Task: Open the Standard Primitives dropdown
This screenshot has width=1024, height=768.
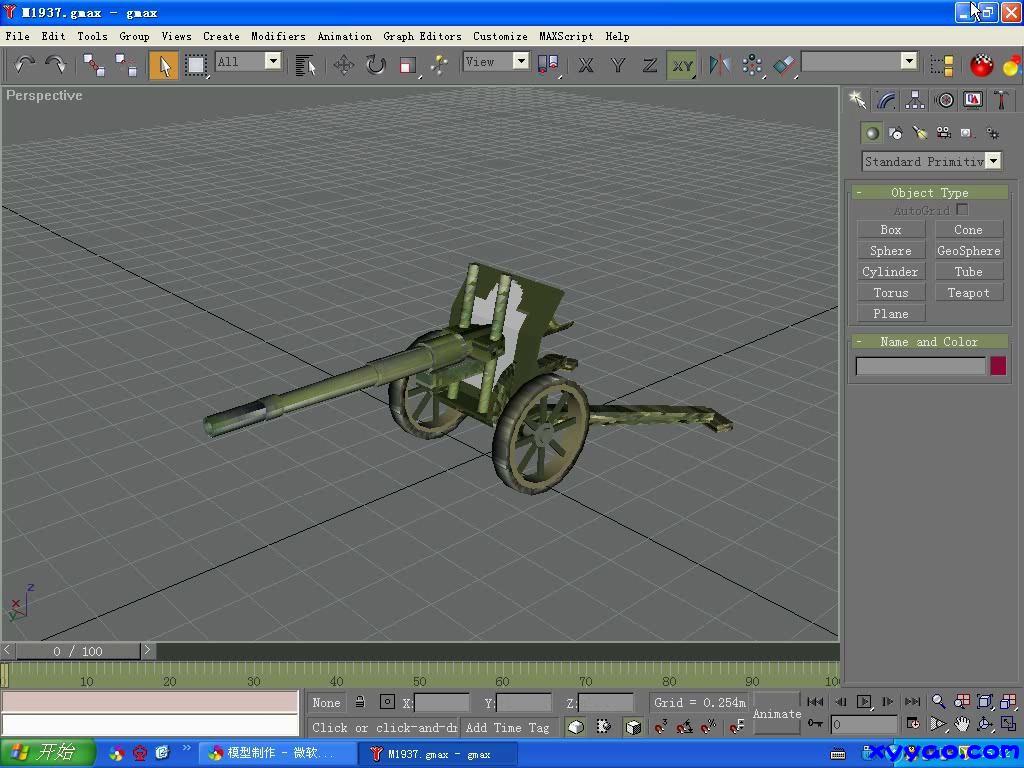Action: pos(931,161)
